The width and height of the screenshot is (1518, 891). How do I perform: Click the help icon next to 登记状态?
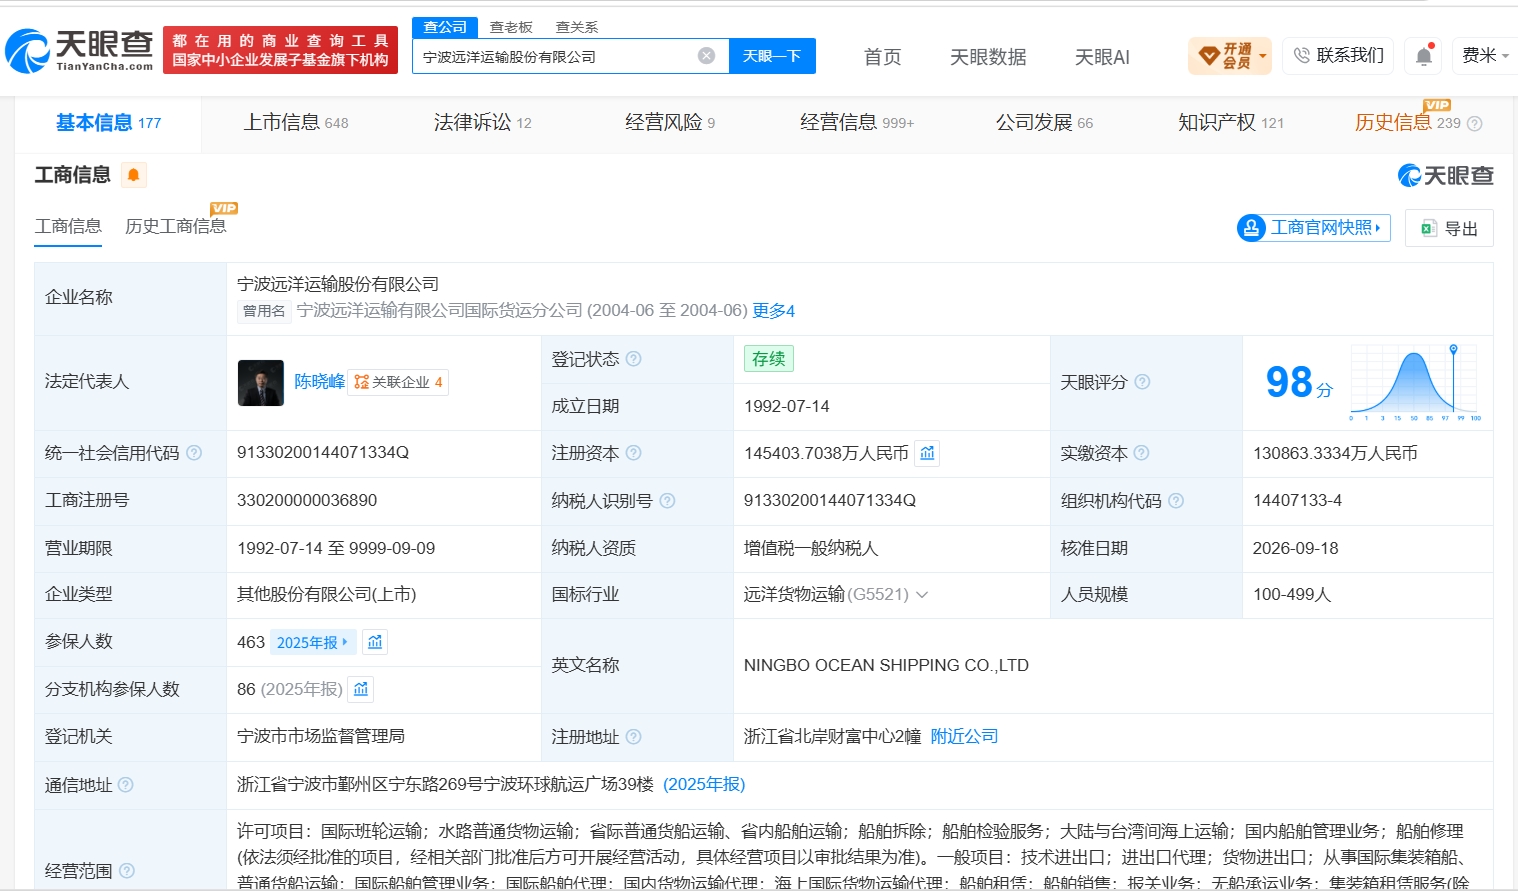(633, 359)
